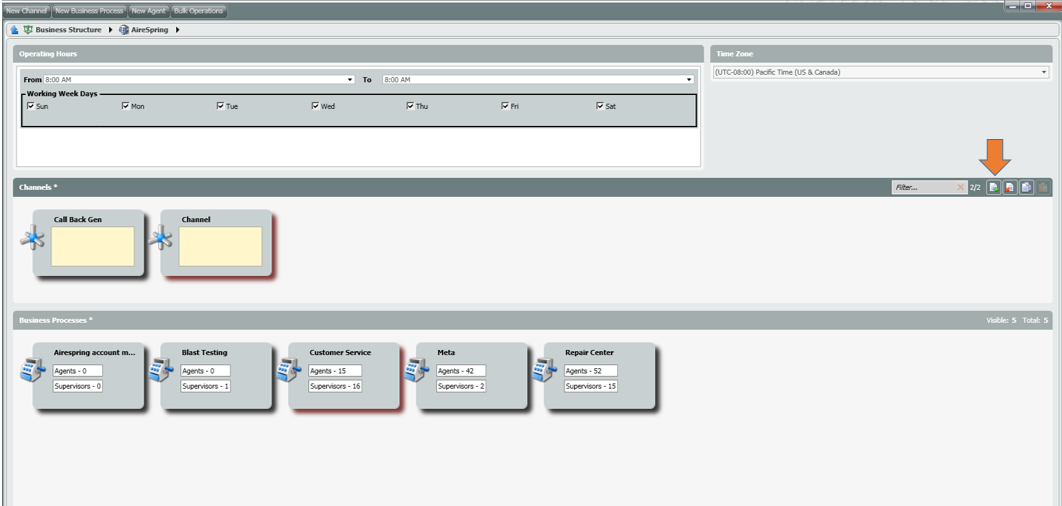Click the Business Structure breadcrumb link

(x=68, y=30)
